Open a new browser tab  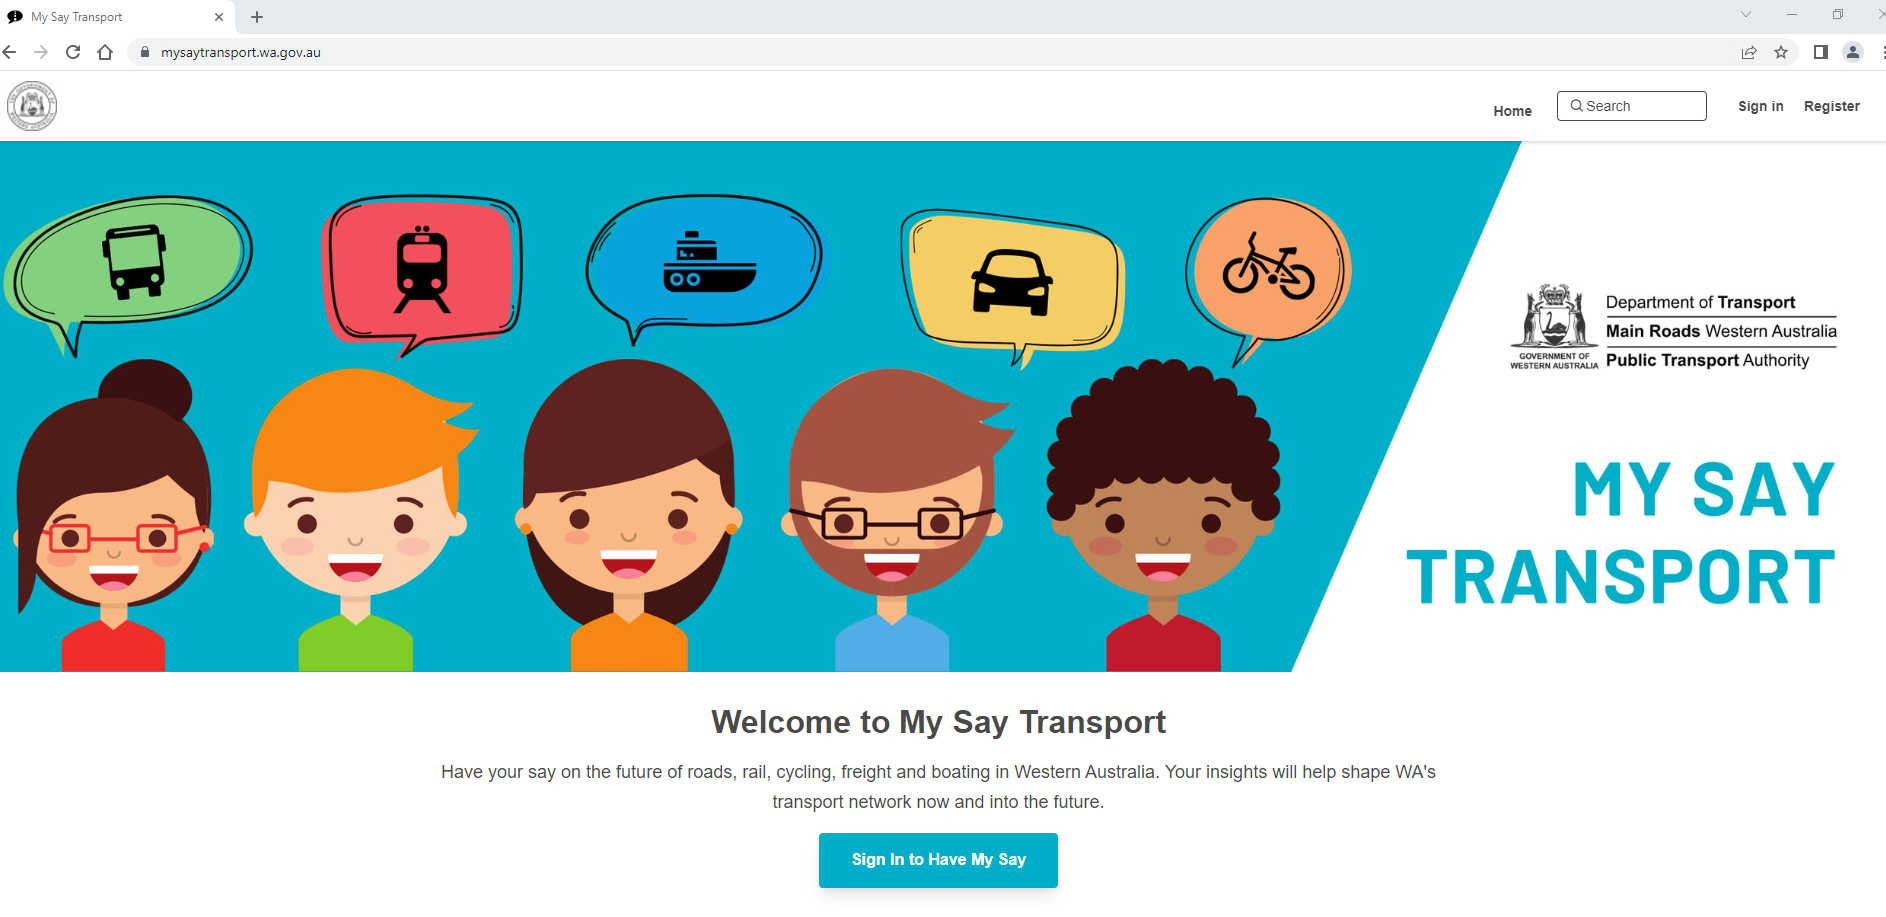[x=257, y=17]
